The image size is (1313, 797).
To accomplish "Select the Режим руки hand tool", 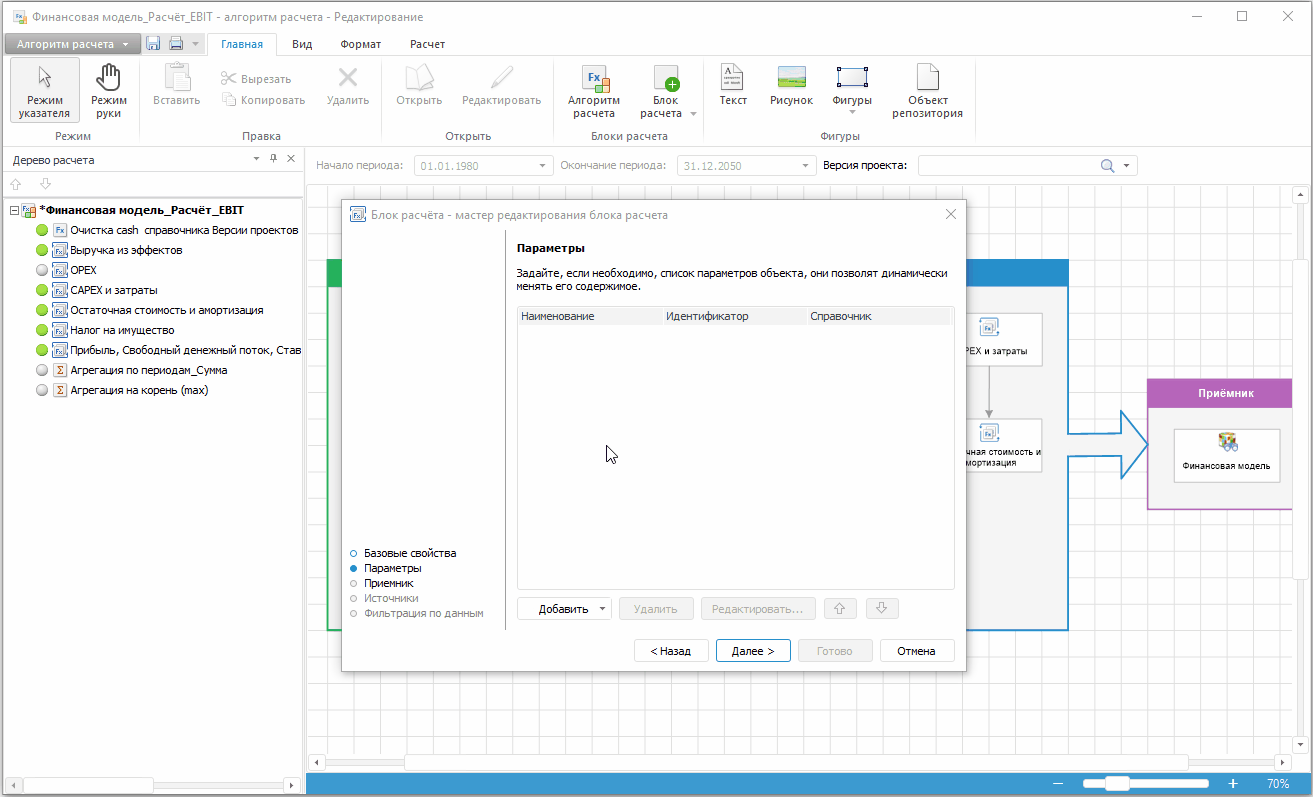I will pos(108,90).
